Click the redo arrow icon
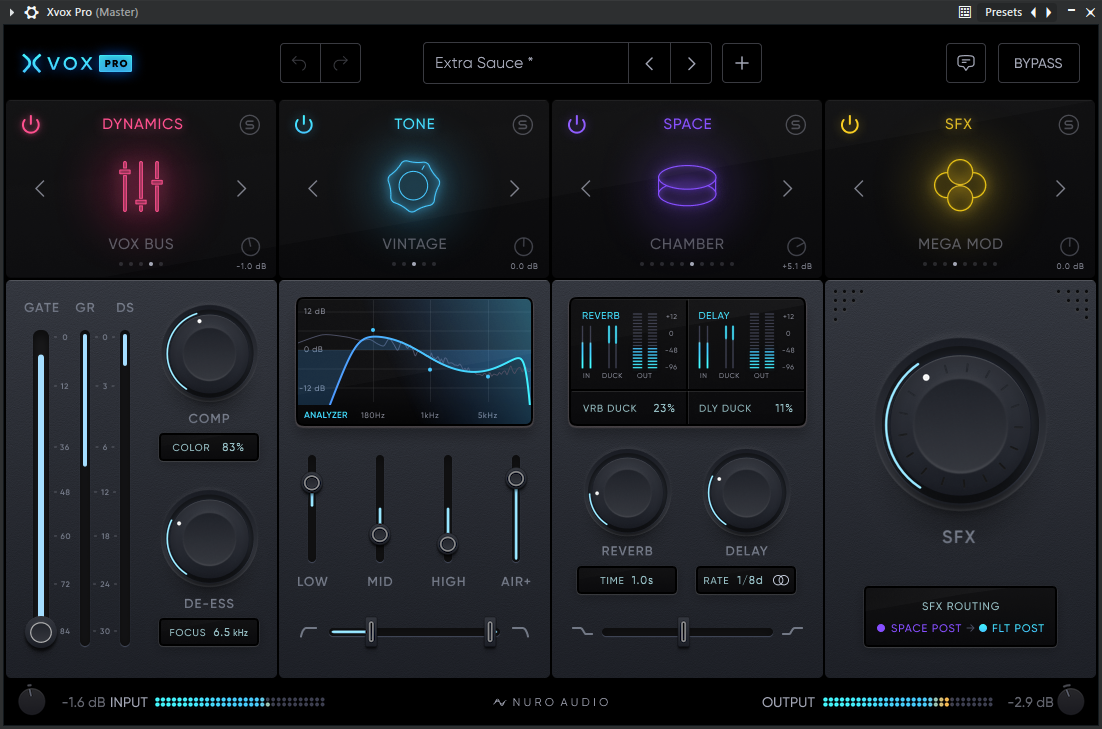This screenshot has height=729, width=1102. point(341,63)
